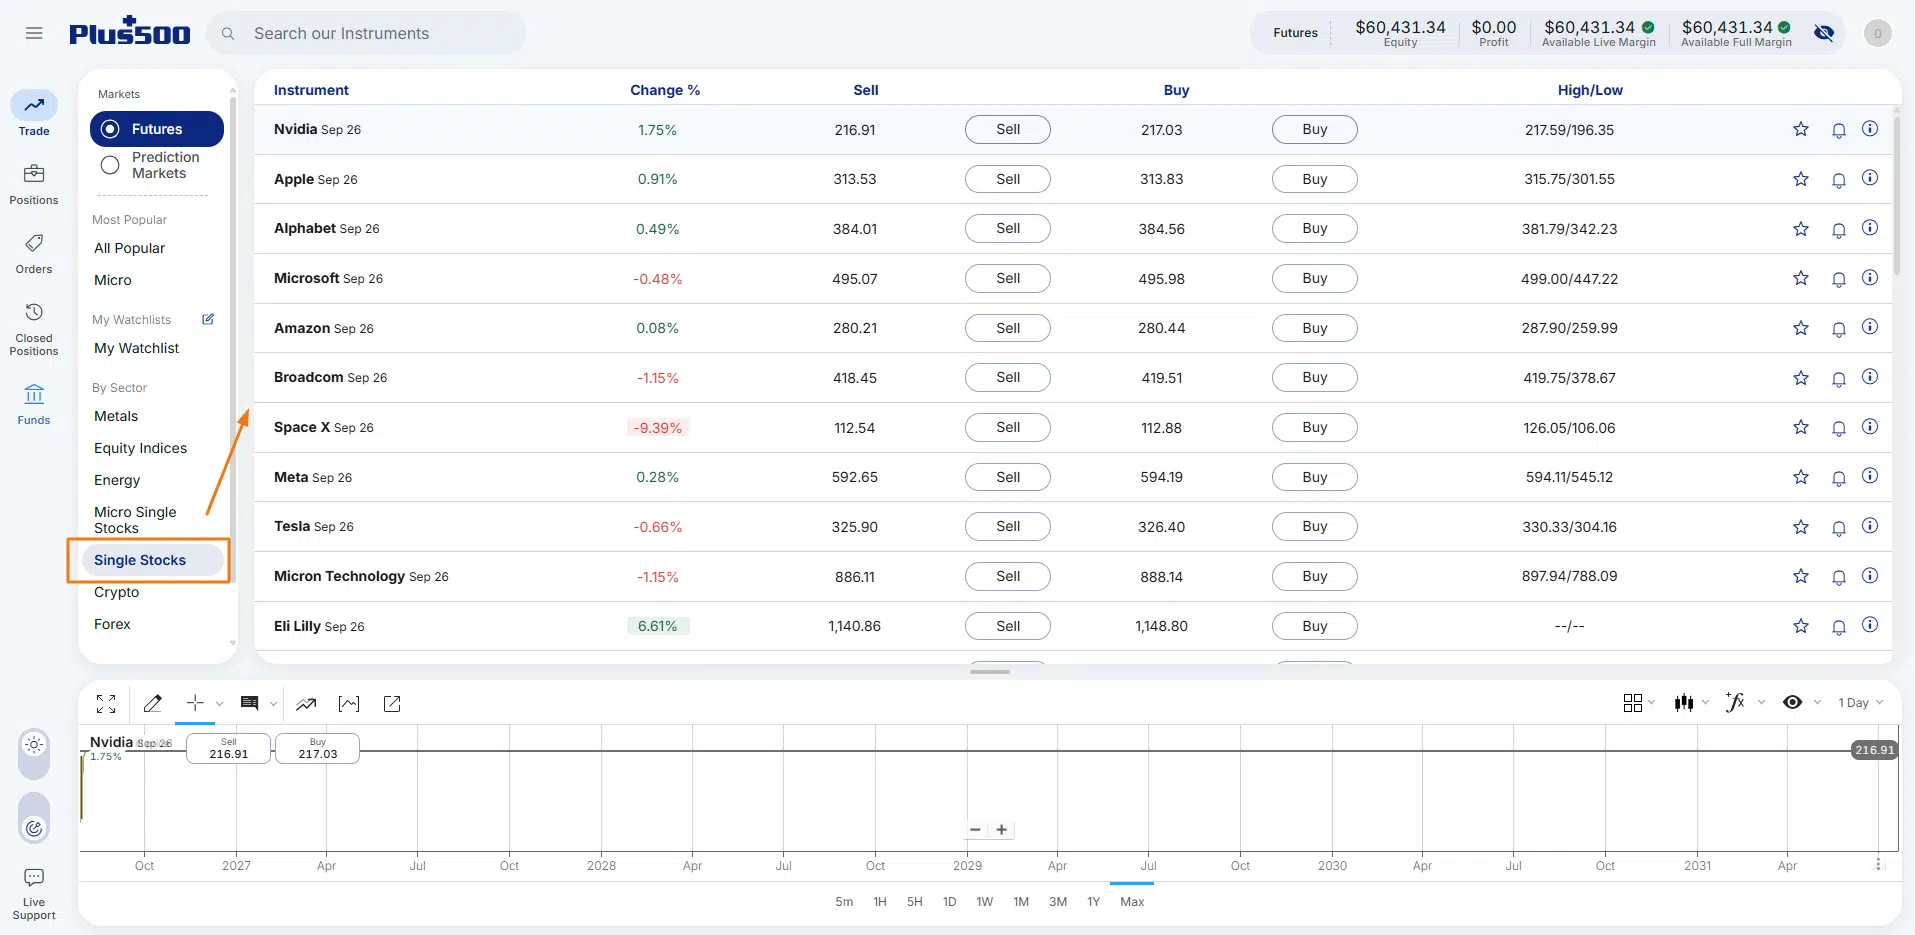This screenshot has width=1915, height=935.
Task: Open the hamburger menu icon
Action: click(x=34, y=33)
